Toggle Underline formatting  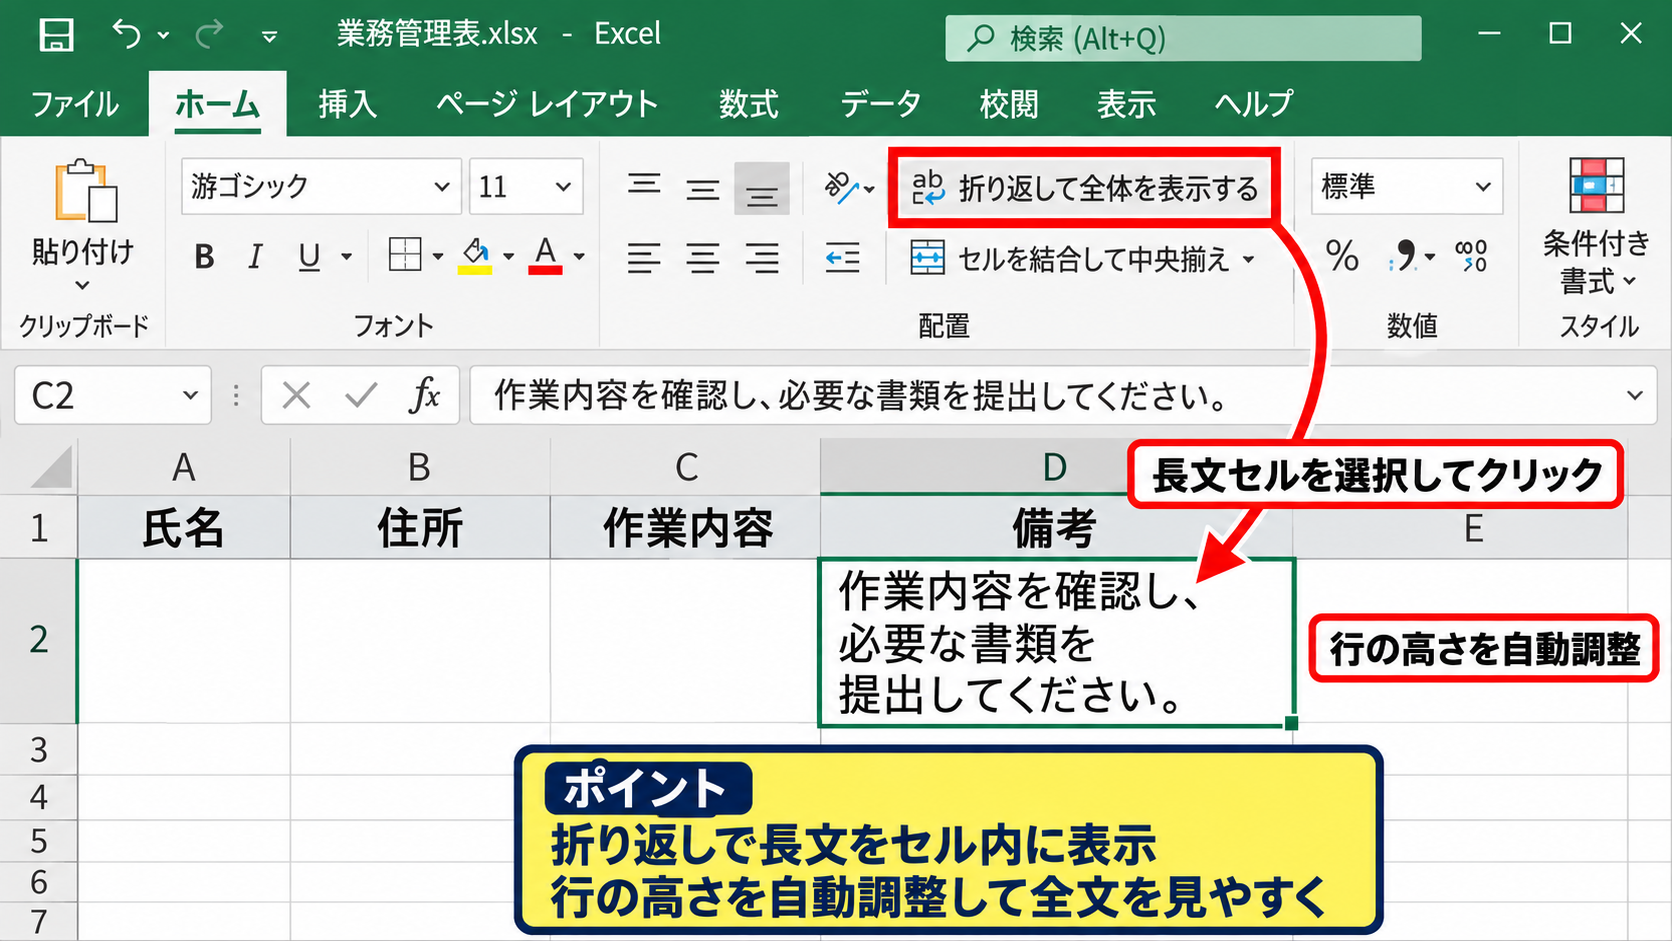pos(309,258)
